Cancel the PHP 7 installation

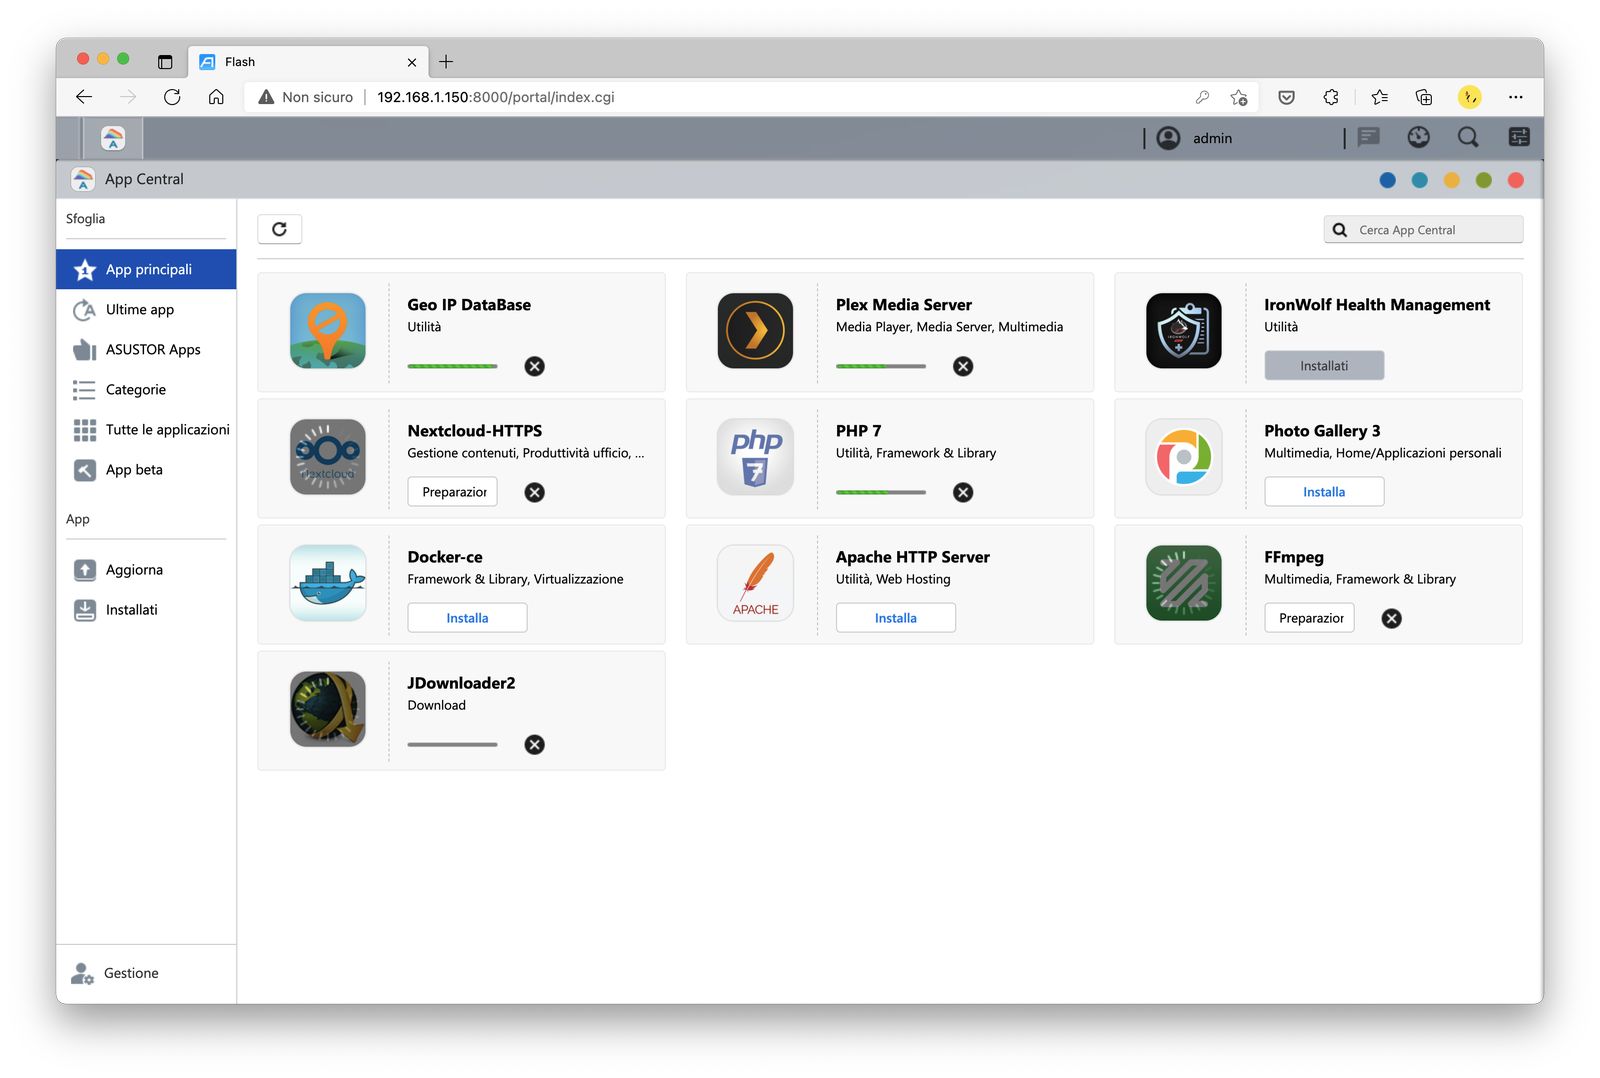coord(963,492)
